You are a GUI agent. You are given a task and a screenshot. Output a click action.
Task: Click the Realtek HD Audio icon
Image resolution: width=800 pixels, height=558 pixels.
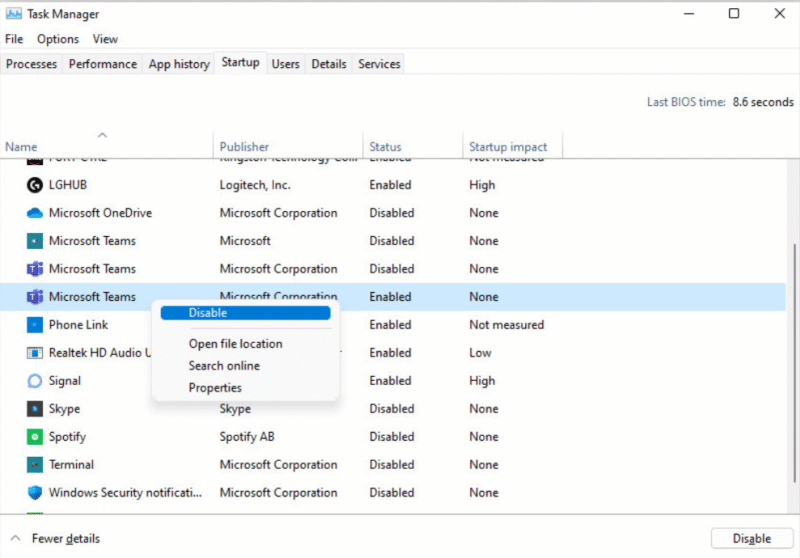tap(34, 353)
